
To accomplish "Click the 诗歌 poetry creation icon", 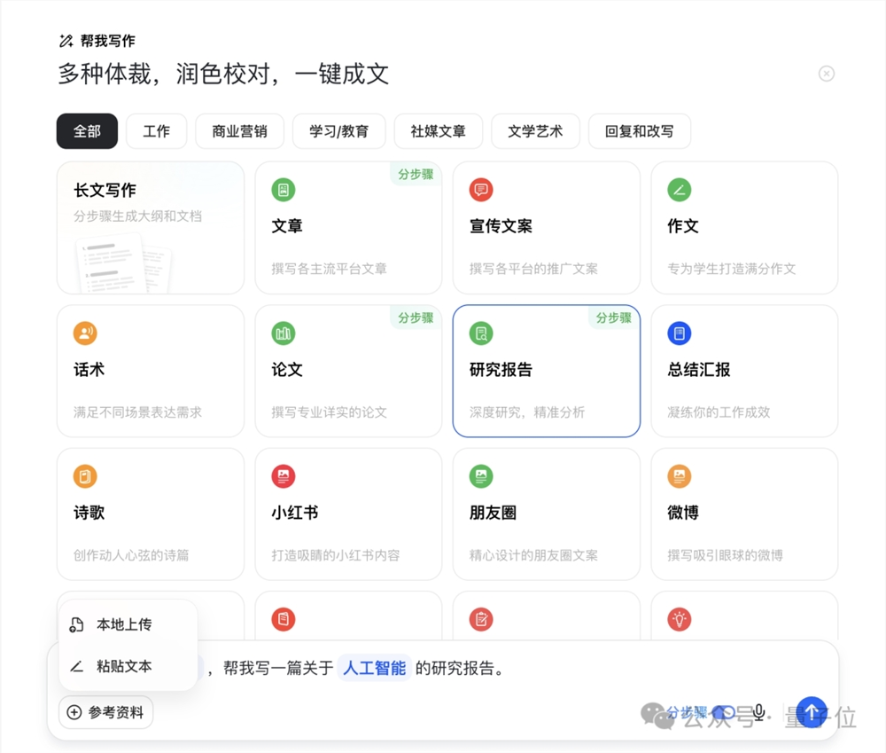I will (85, 476).
